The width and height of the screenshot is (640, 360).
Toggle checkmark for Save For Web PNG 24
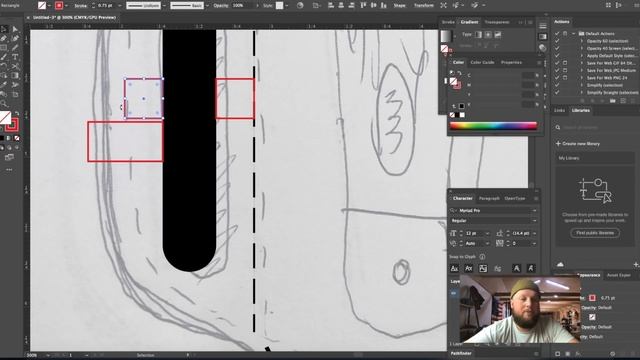(557, 78)
